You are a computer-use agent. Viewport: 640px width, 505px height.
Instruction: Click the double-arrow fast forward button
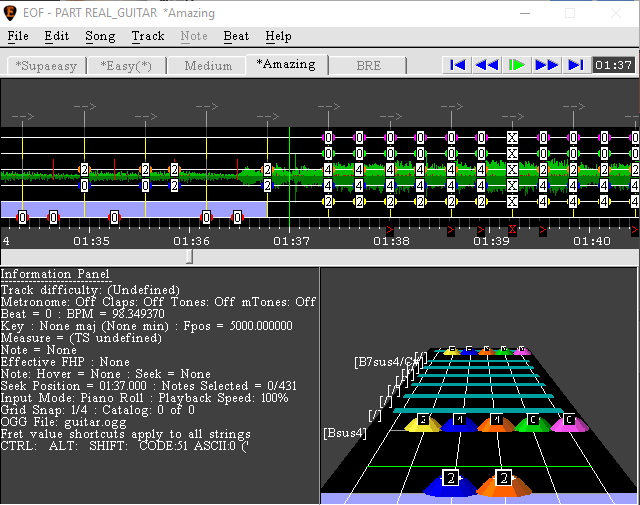[x=546, y=65]
